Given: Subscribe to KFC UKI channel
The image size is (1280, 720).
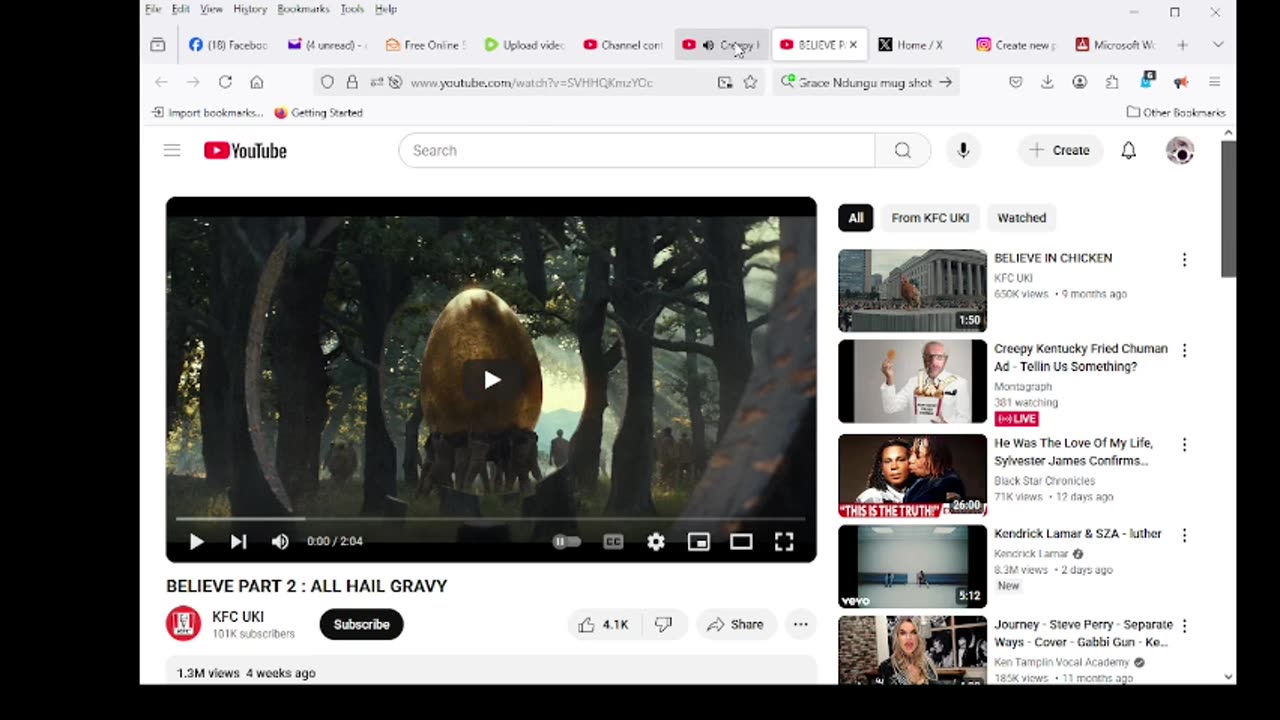Looking at the screenshot, I should pyautogui.click(x=361, y=624).
